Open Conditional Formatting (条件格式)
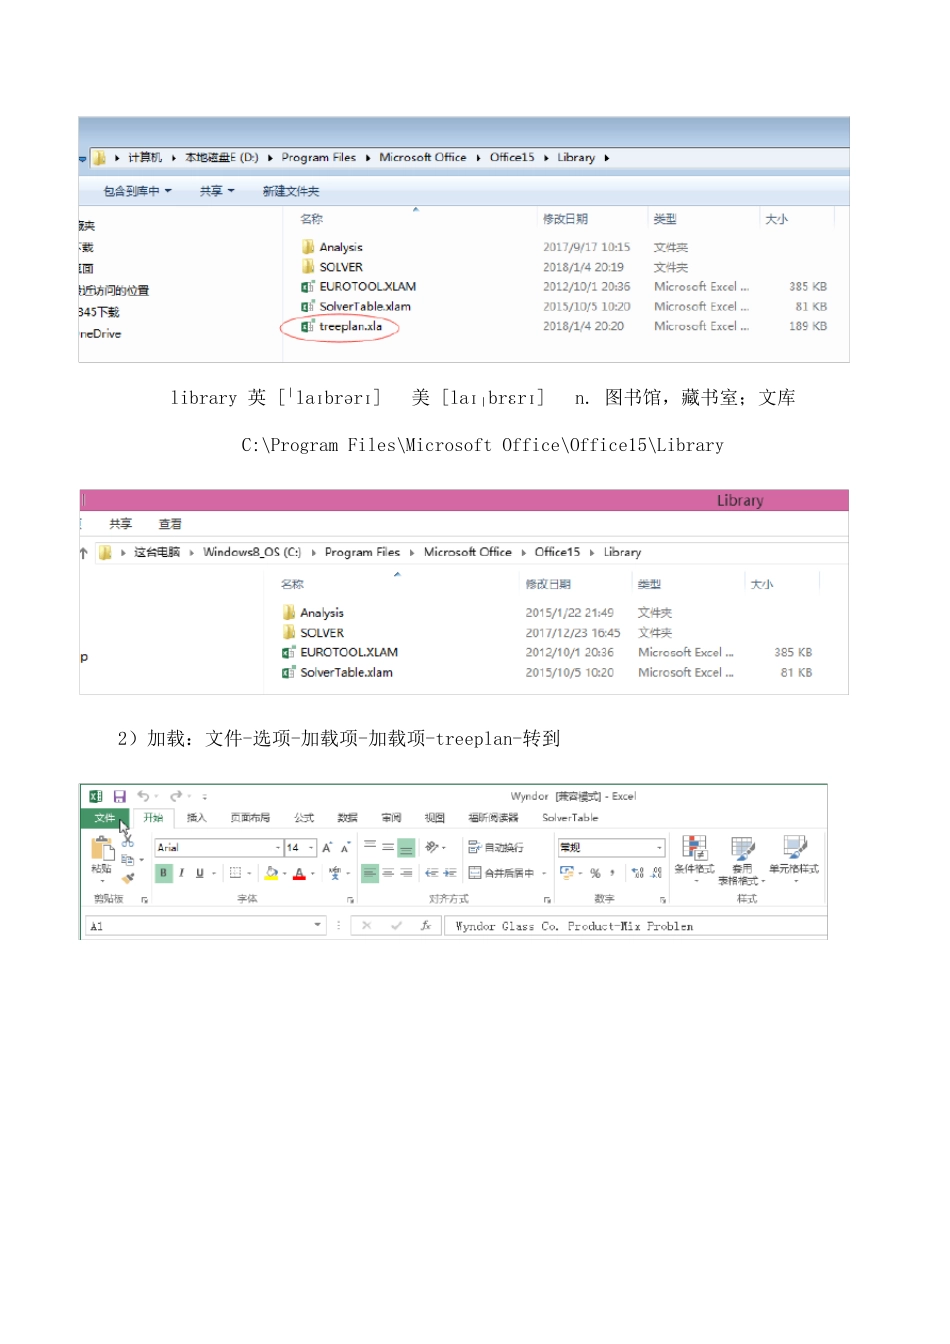The width and height of the screenshot is (950, 1344). click(694, 859)
